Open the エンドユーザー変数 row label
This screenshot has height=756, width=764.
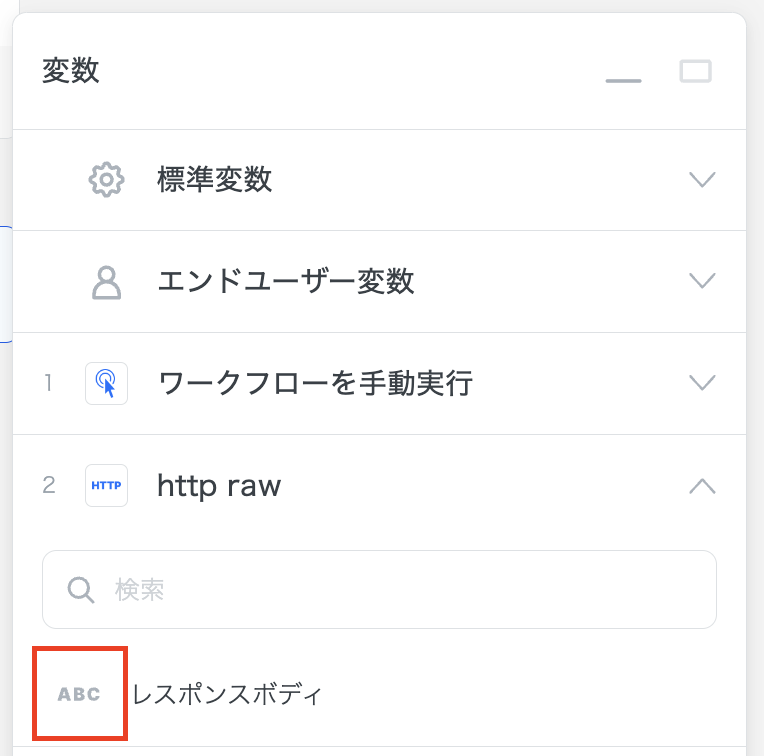tap(286, 282)
